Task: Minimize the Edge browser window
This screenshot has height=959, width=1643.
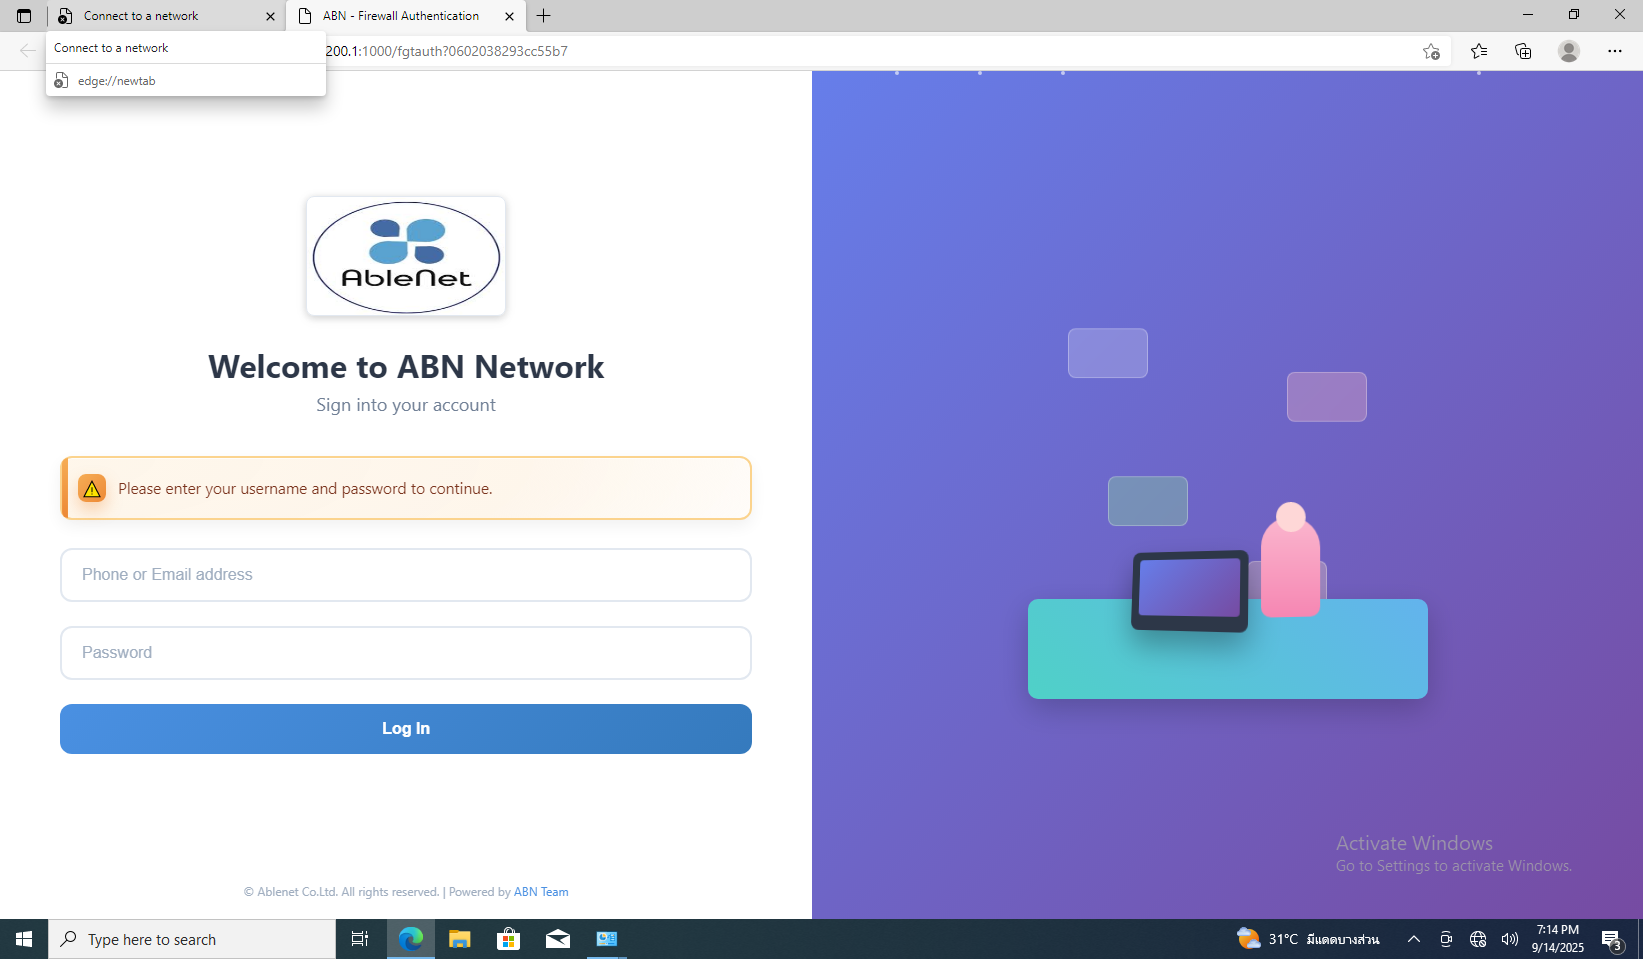Action: [1528, 15]
